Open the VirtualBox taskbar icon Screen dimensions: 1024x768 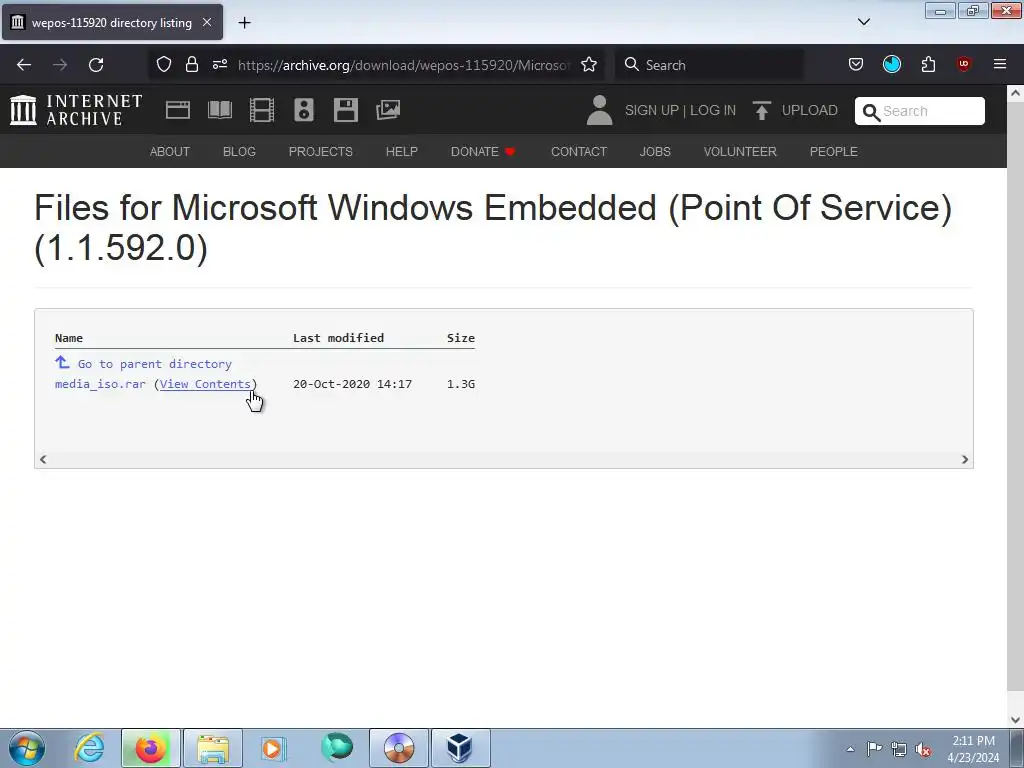point(460,748)
